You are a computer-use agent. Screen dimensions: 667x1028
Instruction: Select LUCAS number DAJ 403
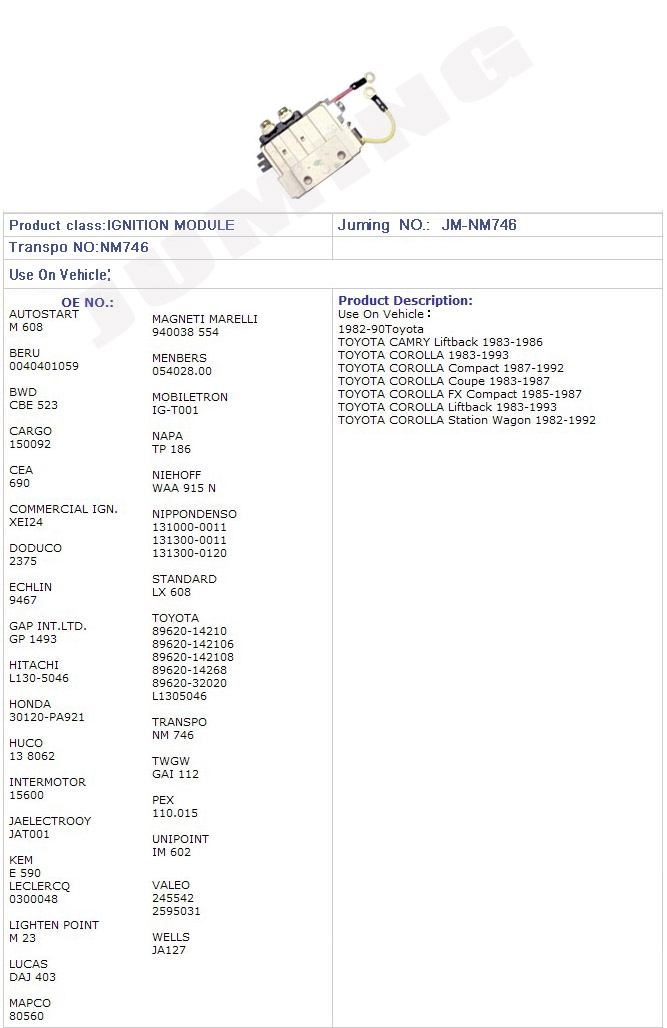[x=33, y=977]
